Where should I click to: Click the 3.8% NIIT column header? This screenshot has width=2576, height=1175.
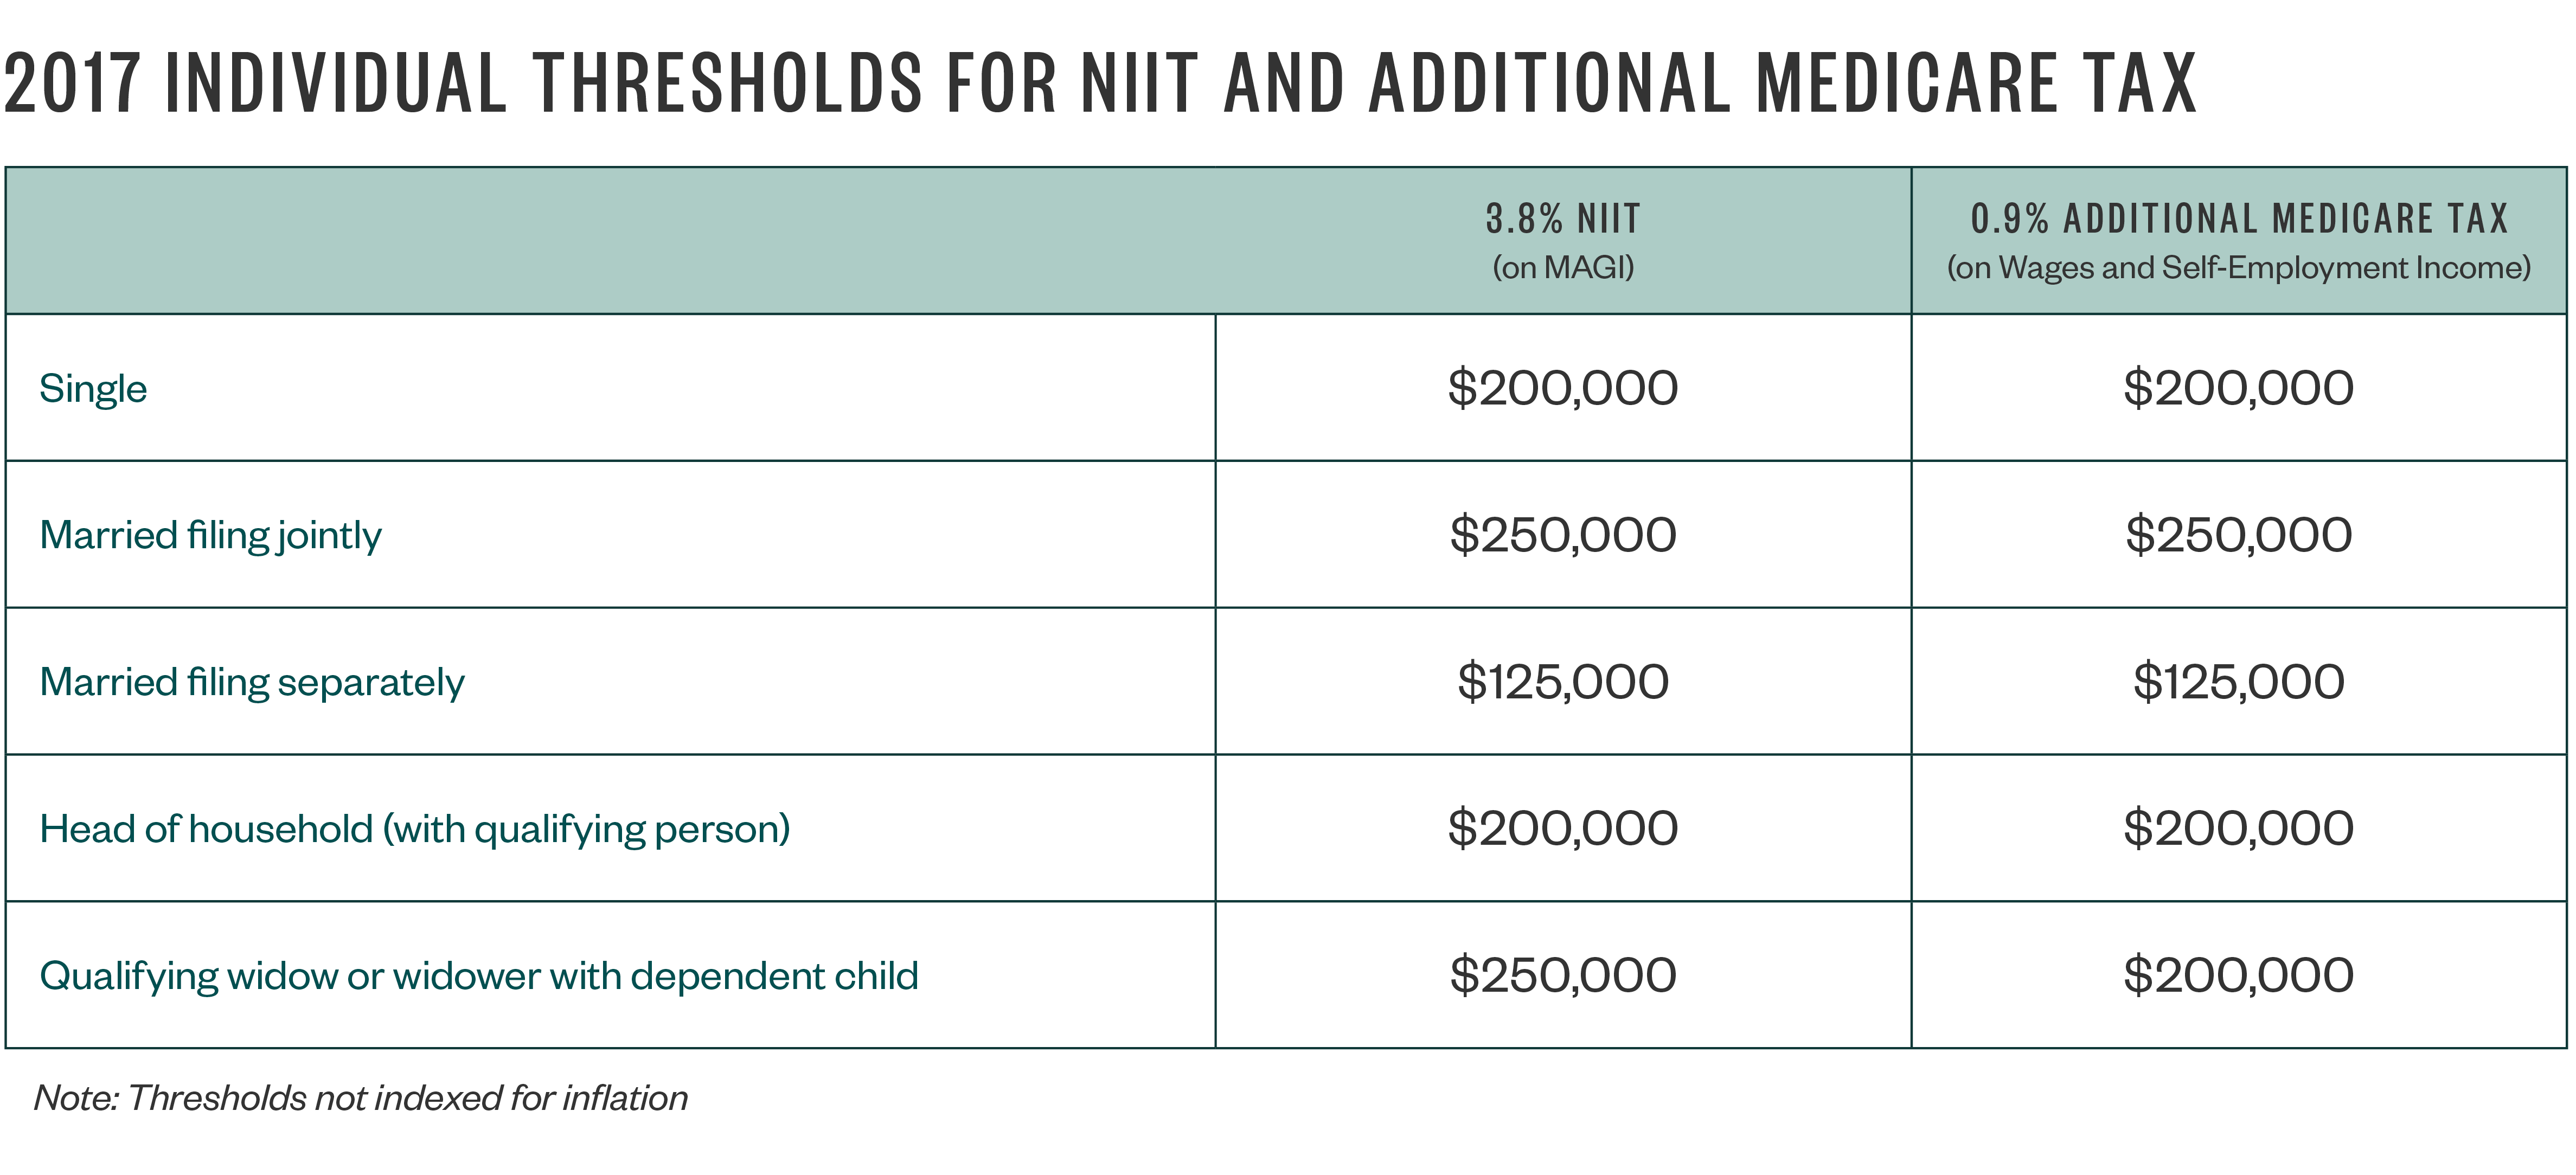[1562, 219]
